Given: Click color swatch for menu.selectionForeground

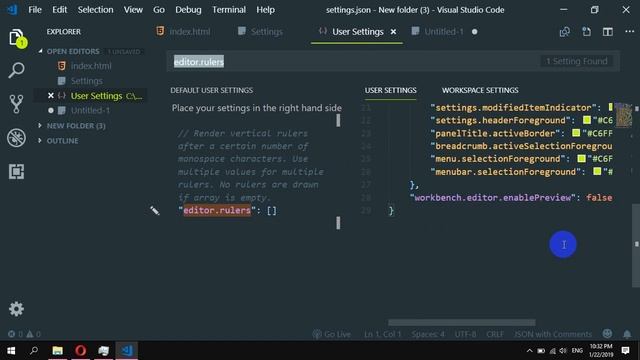Looking at the screenshot, I should point(582,158).
